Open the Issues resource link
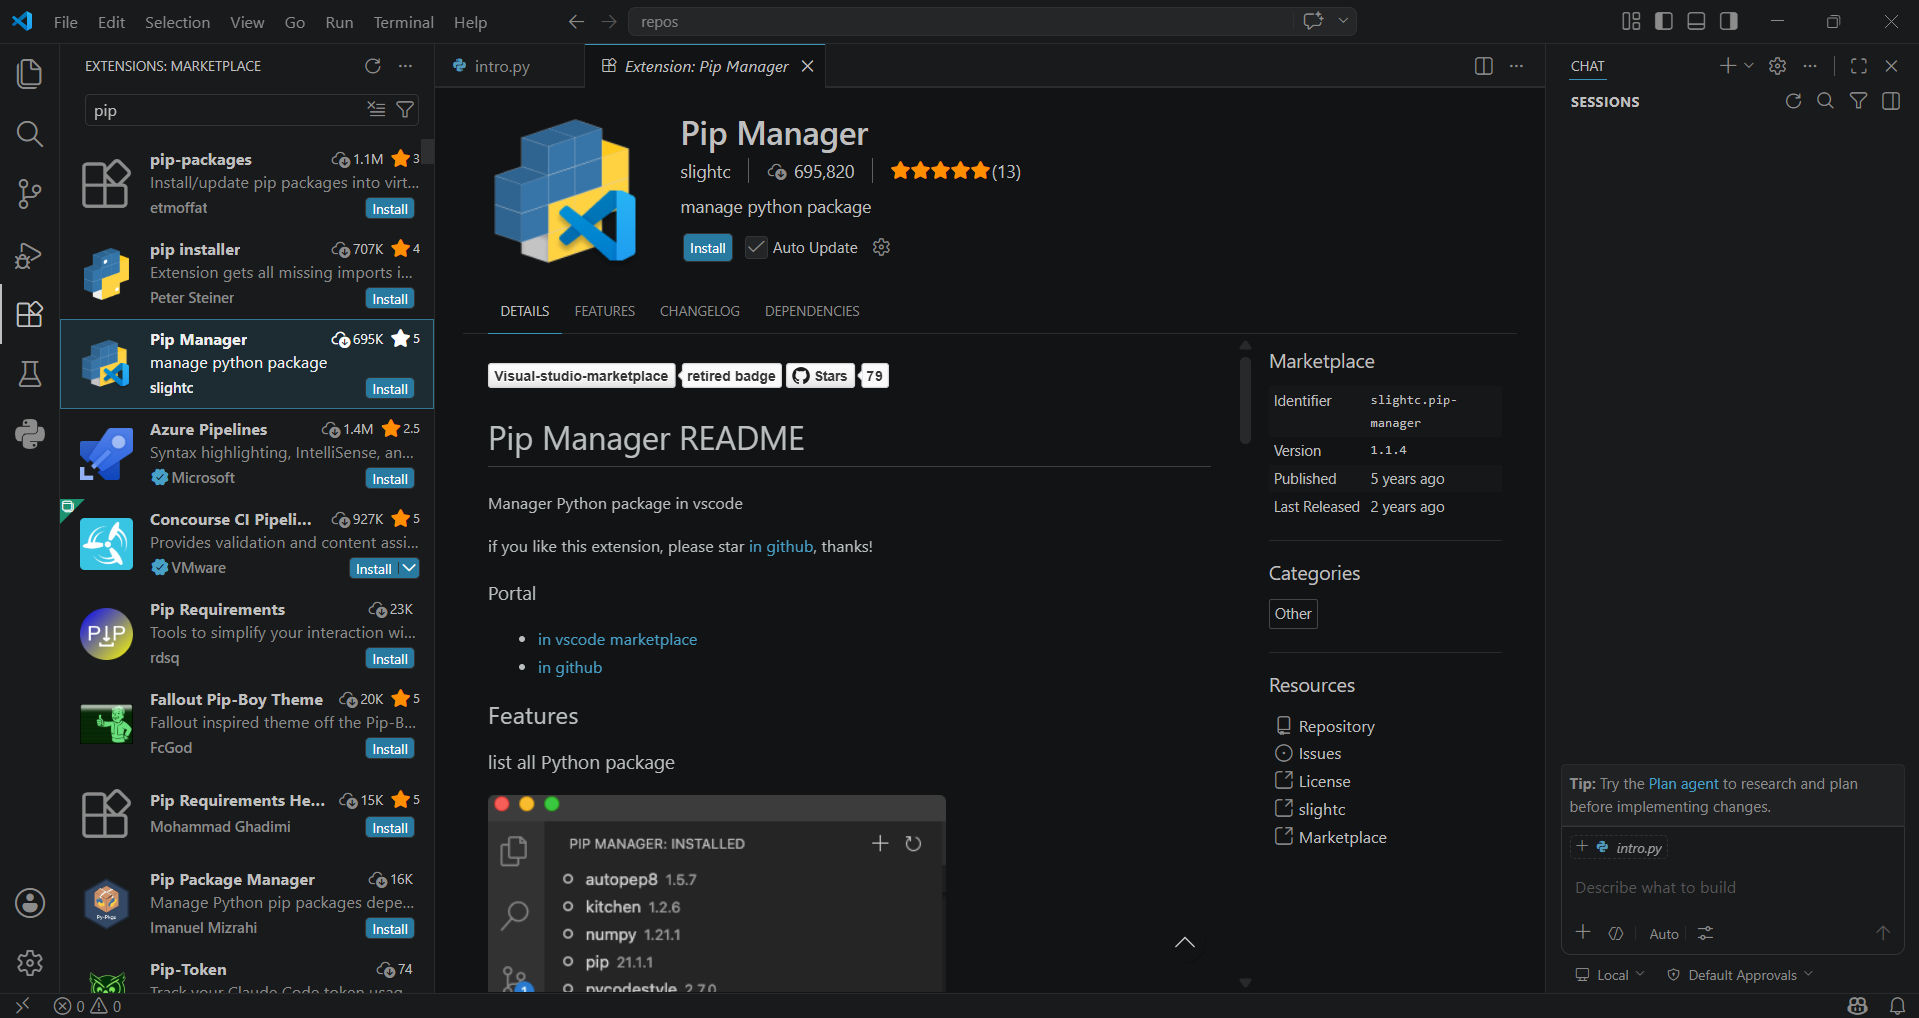 [x=1319, y=753]
